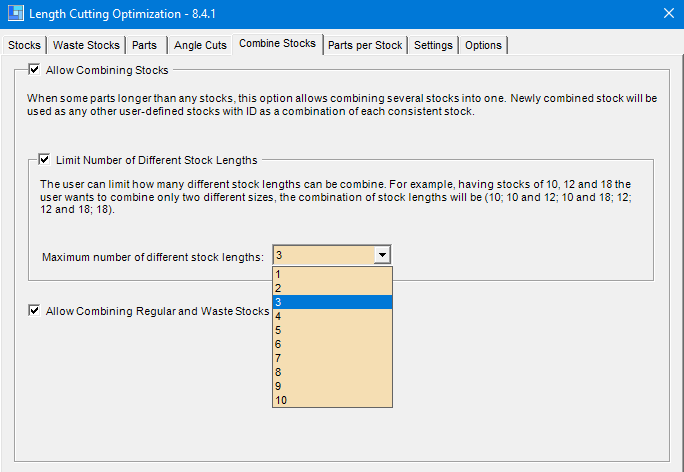
Task: Open the Angle Cuts tab
Action: pos(200,45)
